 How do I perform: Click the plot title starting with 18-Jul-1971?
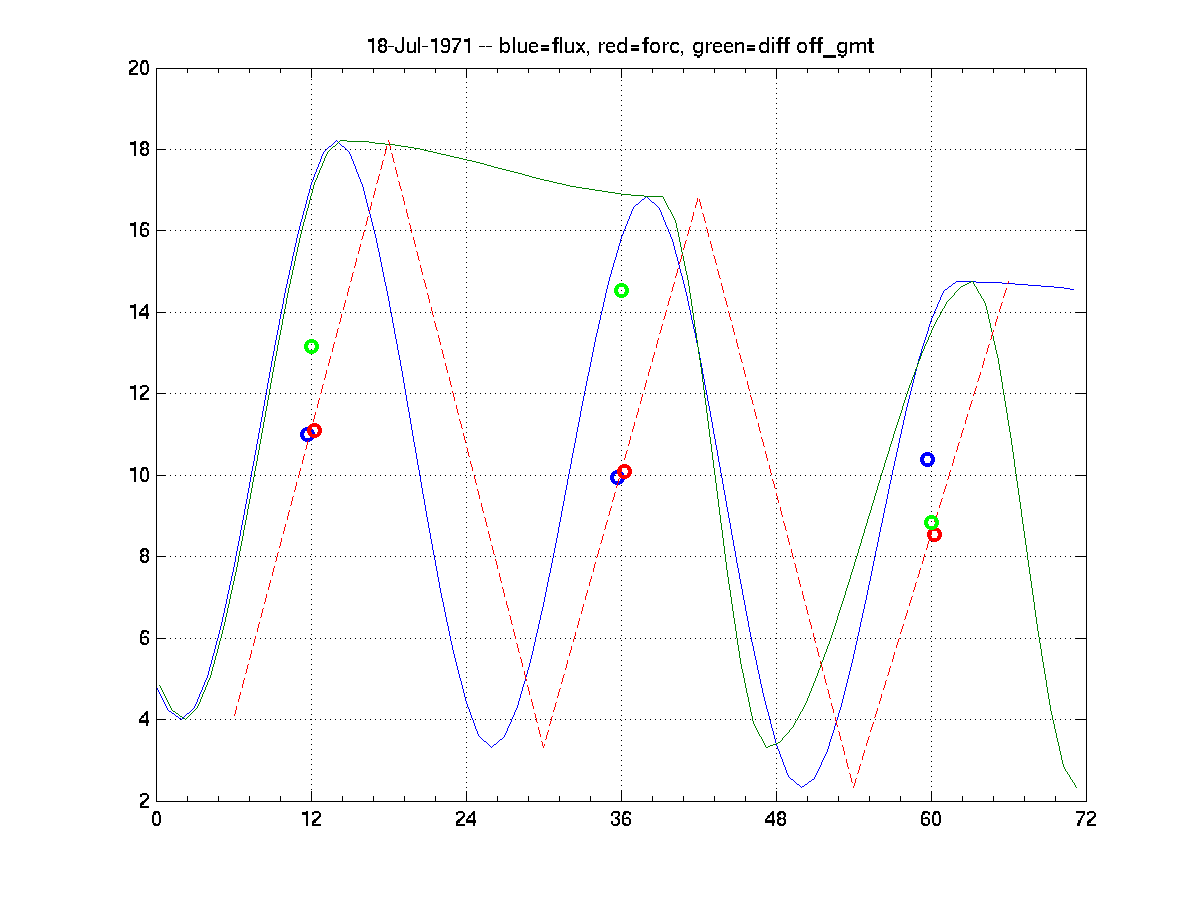620,46
